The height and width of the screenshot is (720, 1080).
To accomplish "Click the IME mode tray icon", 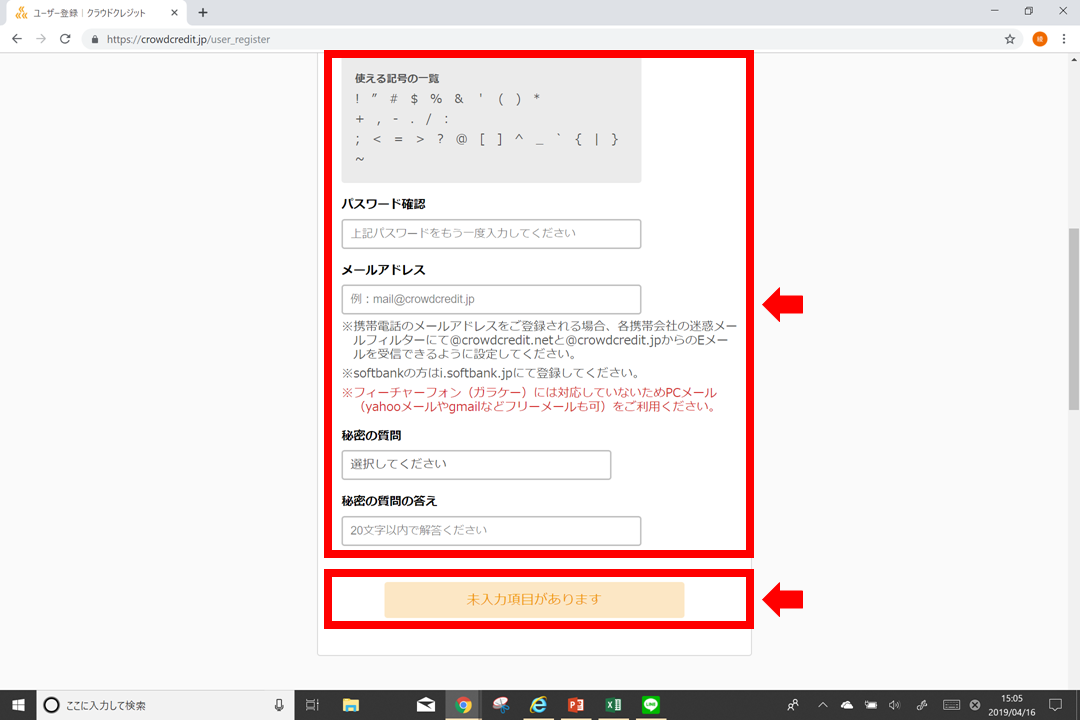I will click(x=975, y=705).
